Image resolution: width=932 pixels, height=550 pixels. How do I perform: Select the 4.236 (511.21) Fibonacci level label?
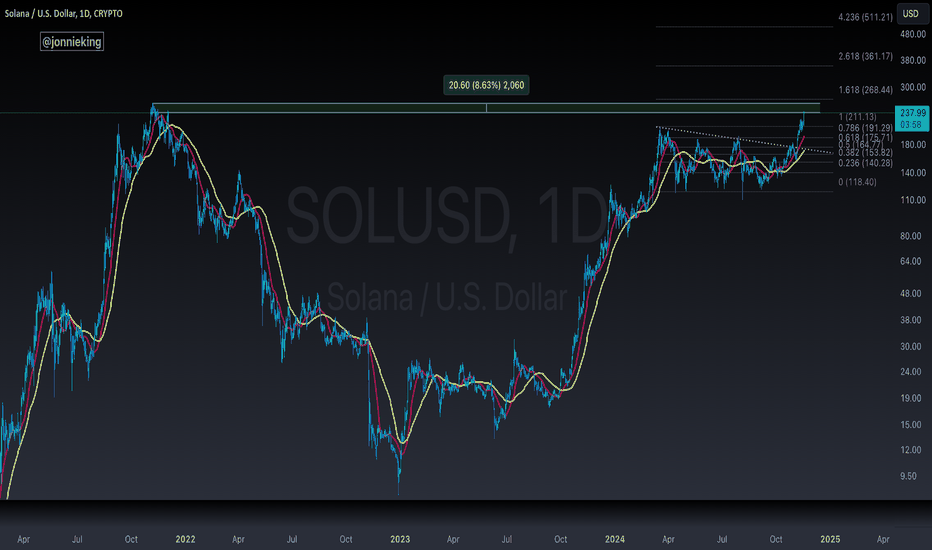point(865,17)
